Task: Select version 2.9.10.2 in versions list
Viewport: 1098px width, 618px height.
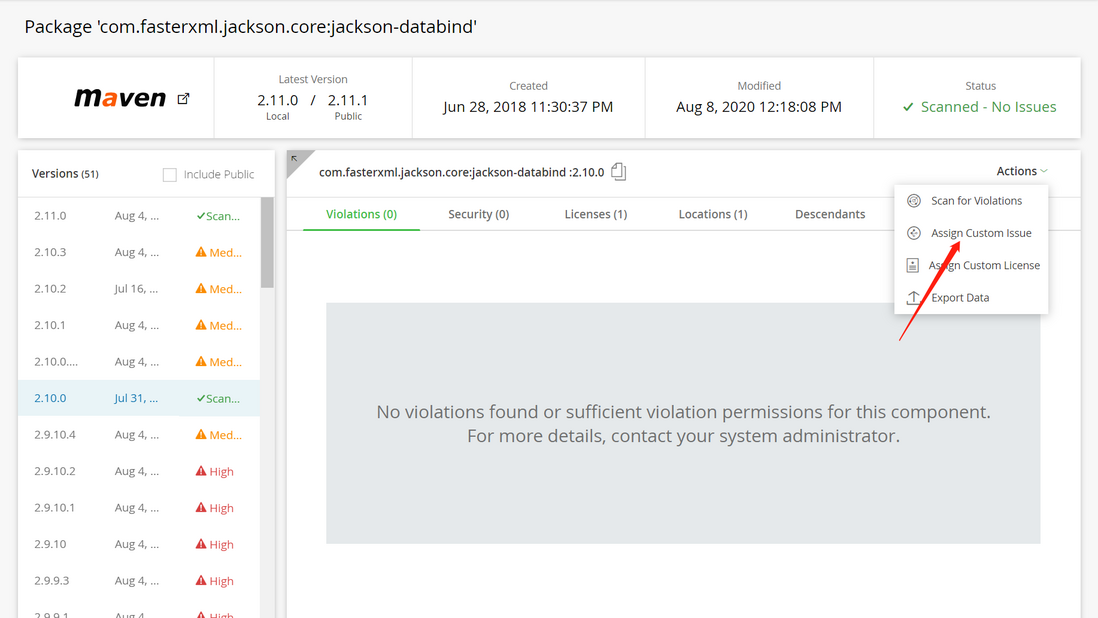Action: coord(139,471)
